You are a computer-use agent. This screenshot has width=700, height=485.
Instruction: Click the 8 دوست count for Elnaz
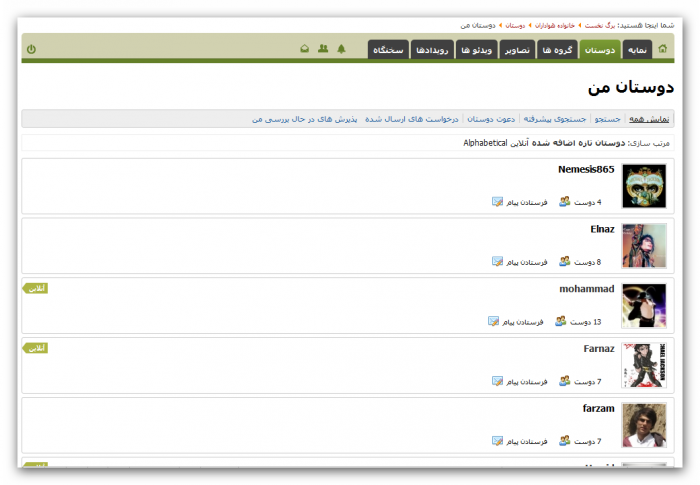pos(588,262)
